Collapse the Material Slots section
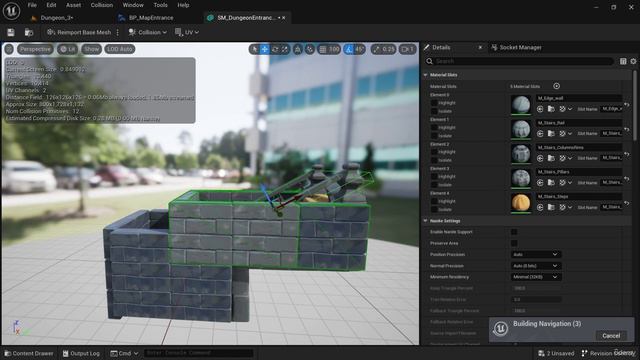 coord(426,75)
